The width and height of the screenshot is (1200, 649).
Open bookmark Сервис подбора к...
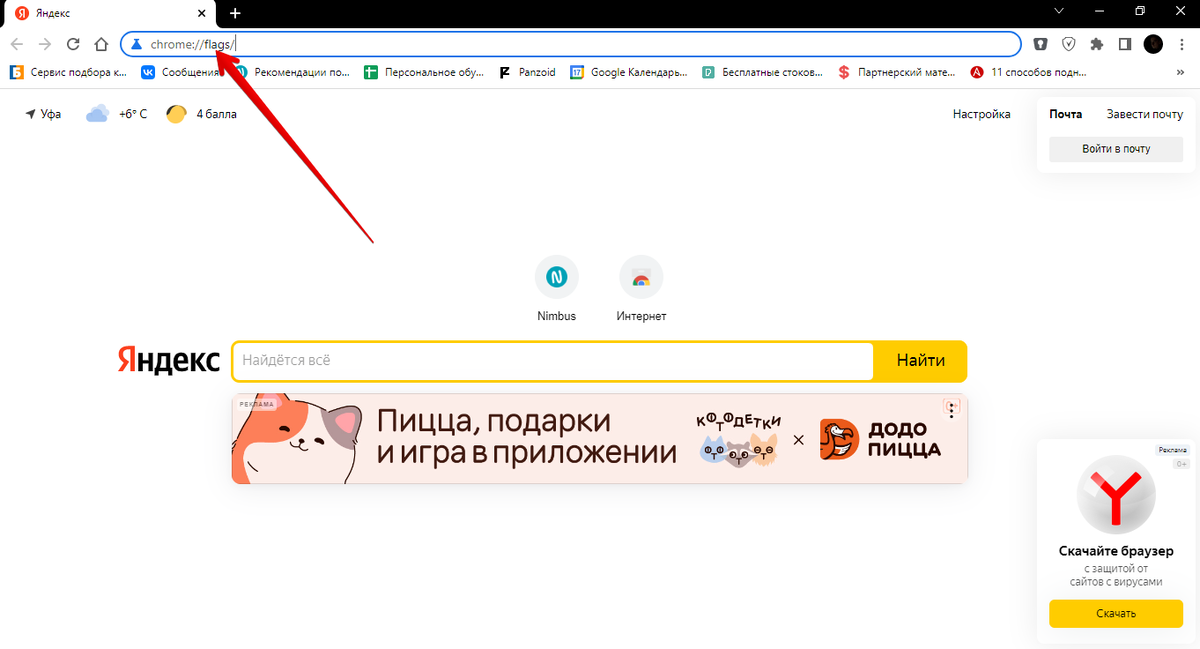pyautogui.click(x=69, y=72)
